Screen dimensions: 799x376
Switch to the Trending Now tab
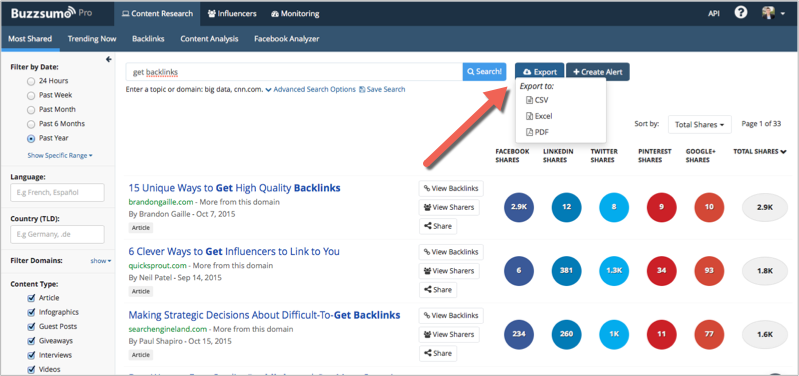92,39
